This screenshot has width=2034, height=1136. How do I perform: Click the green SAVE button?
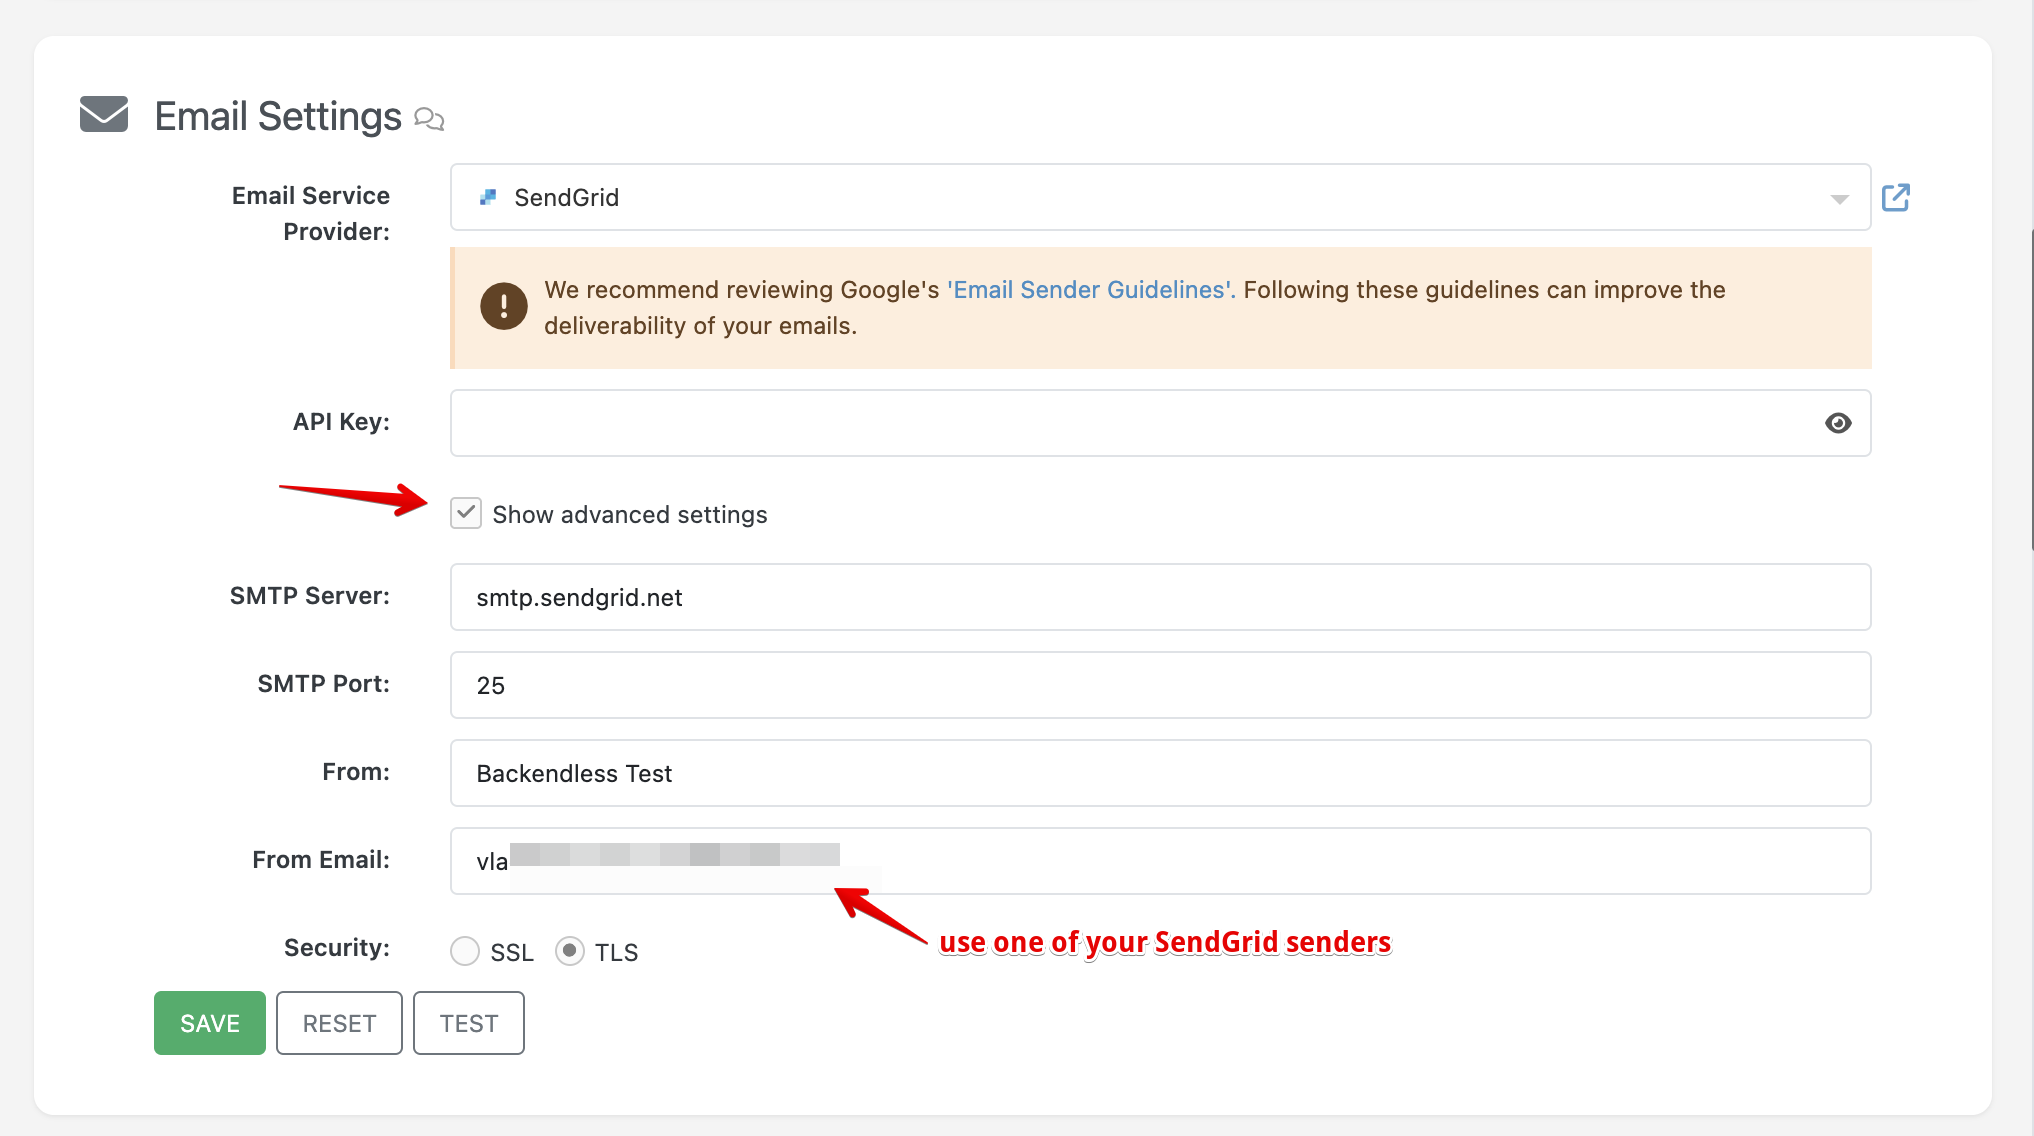coord(210,1023)
